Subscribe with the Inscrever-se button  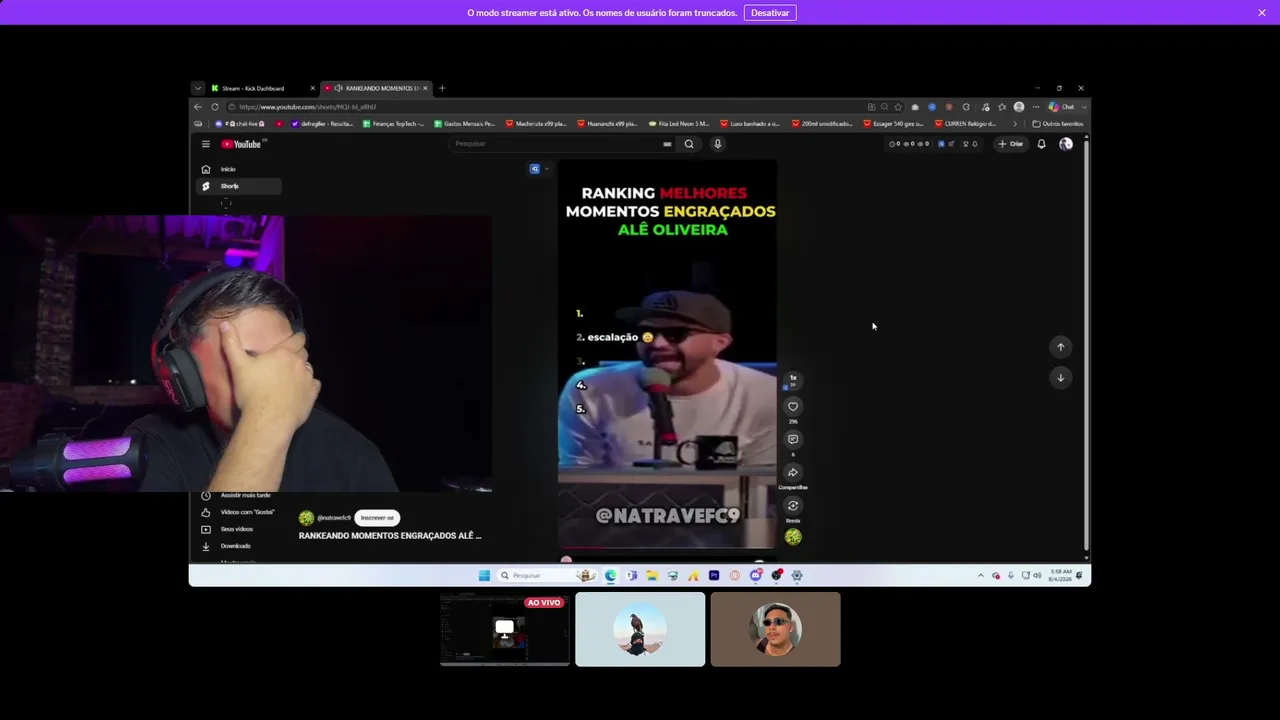pyautogui.click(x=377, y=518)
